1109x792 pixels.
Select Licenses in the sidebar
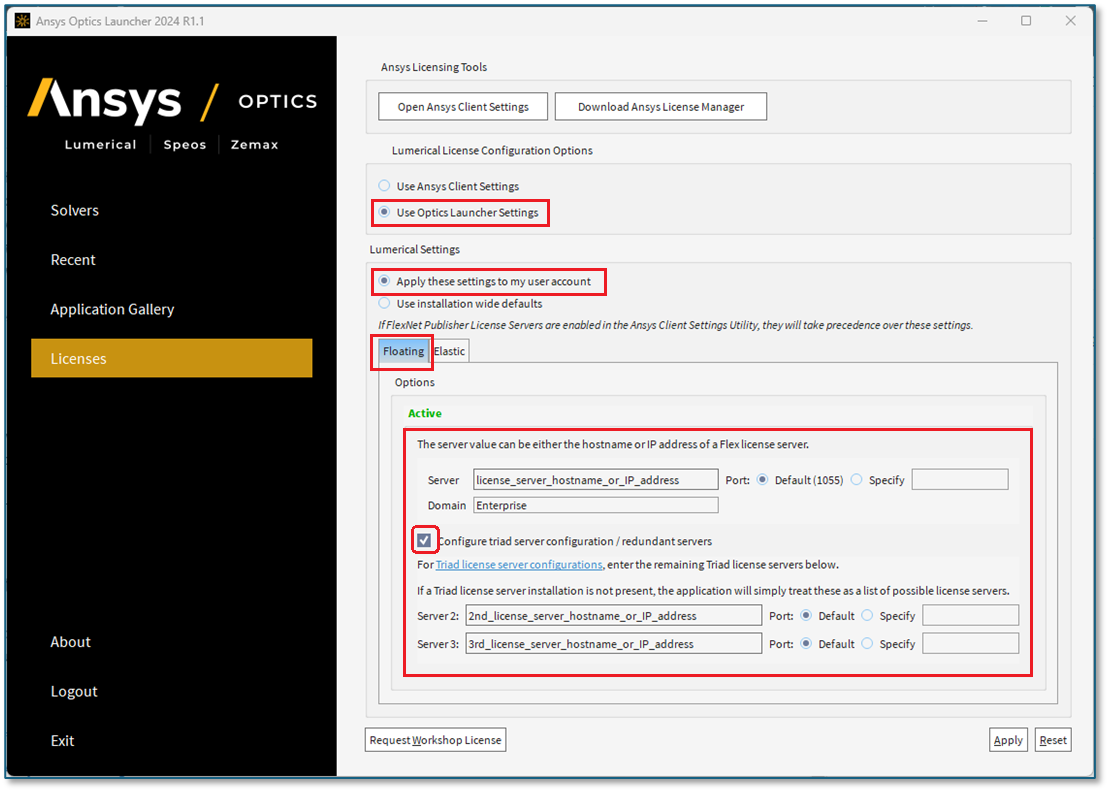pyautogui.click(x=171, y=359)
